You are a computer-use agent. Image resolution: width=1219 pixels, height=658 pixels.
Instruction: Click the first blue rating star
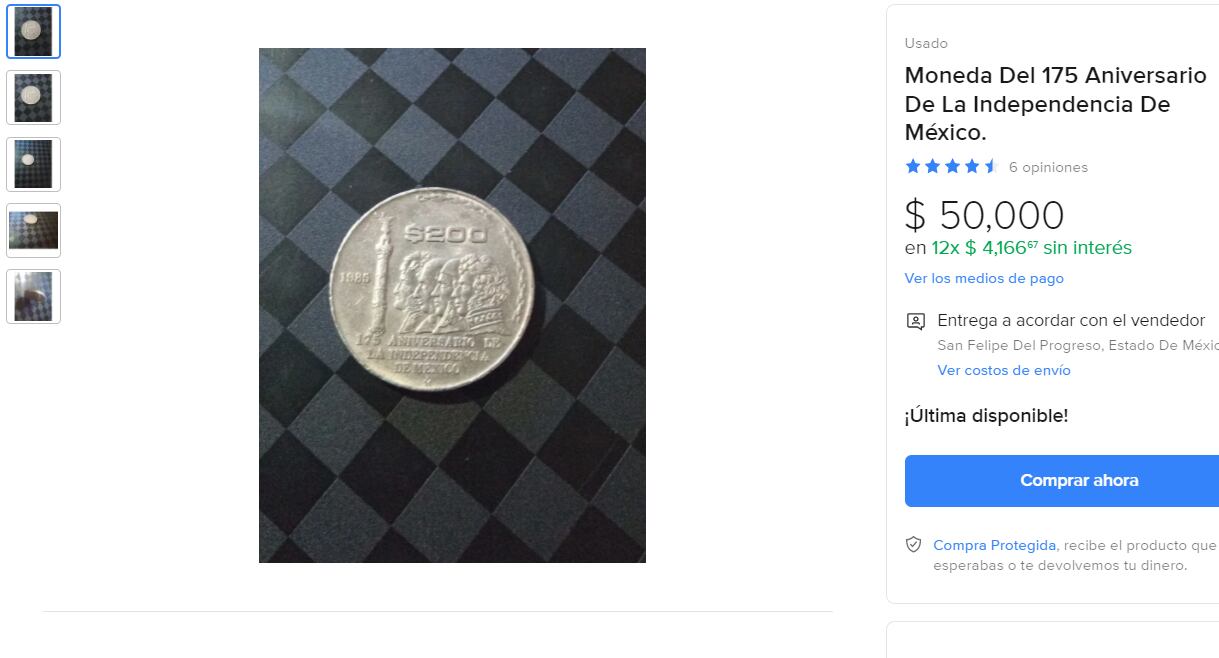click(x=913, y=167)
